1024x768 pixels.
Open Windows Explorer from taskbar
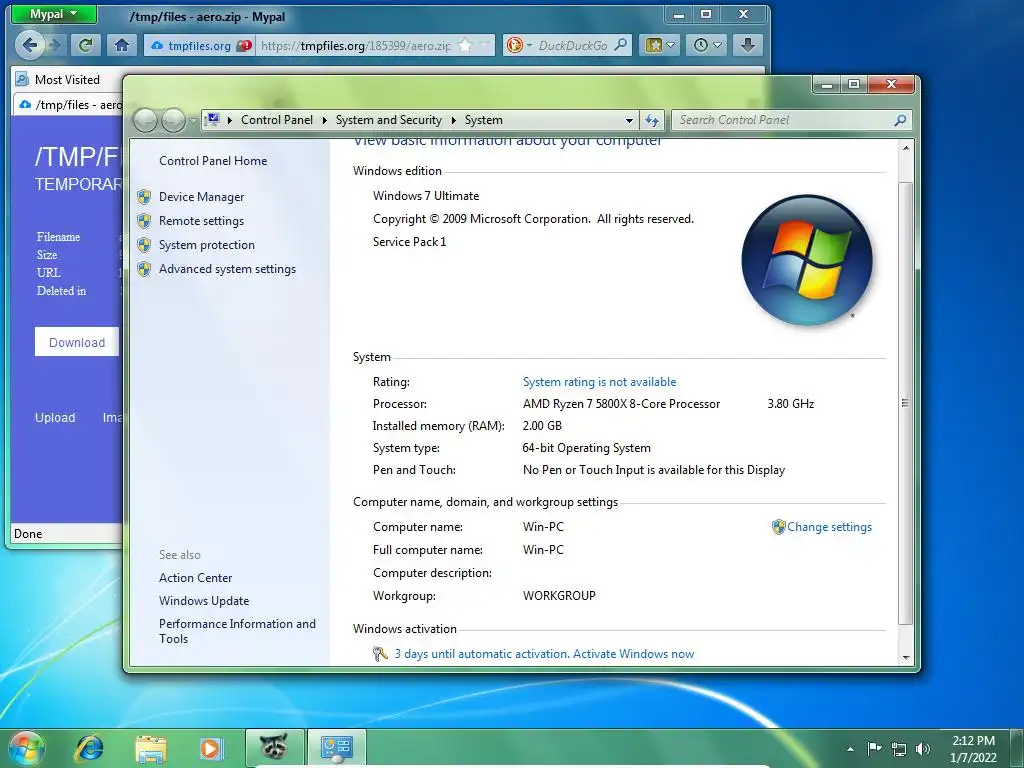(x=150, y=748)
